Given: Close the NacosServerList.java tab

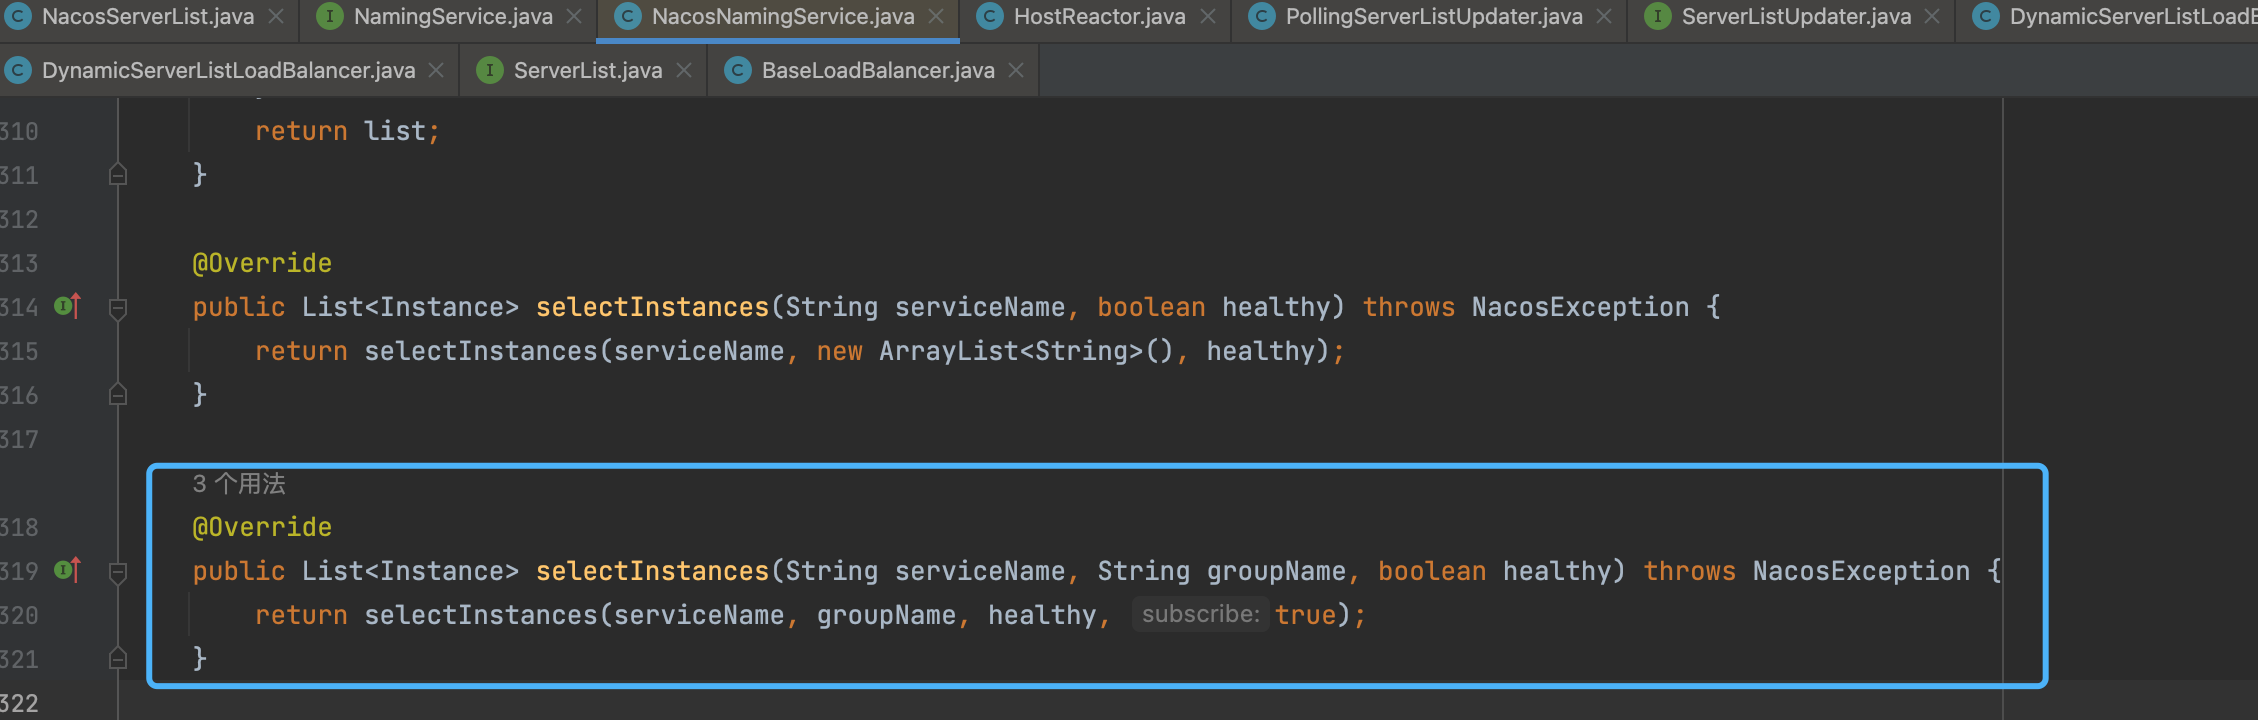Looking at the screenshot, I should (x=276, y=17).
